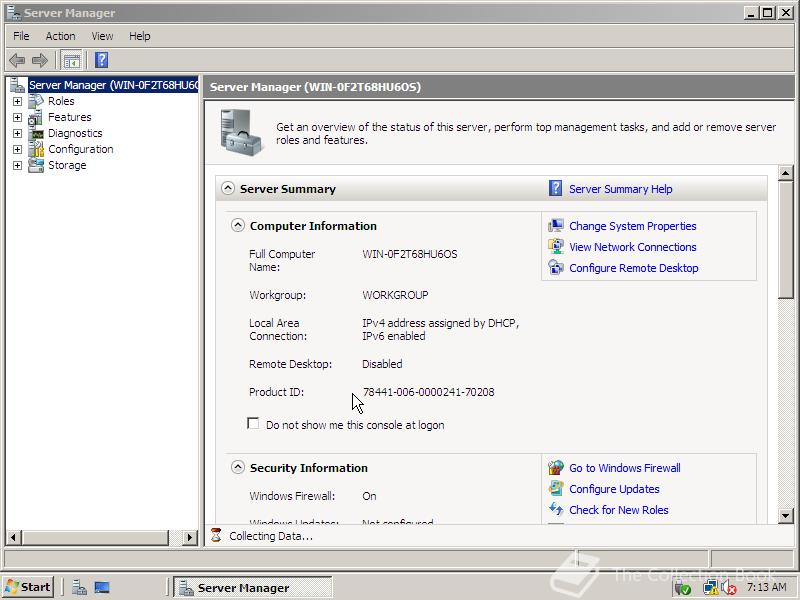Click the Go to Windows Firewall icon
The height and width of the screenshot is (600, 800).
[556, 467]
